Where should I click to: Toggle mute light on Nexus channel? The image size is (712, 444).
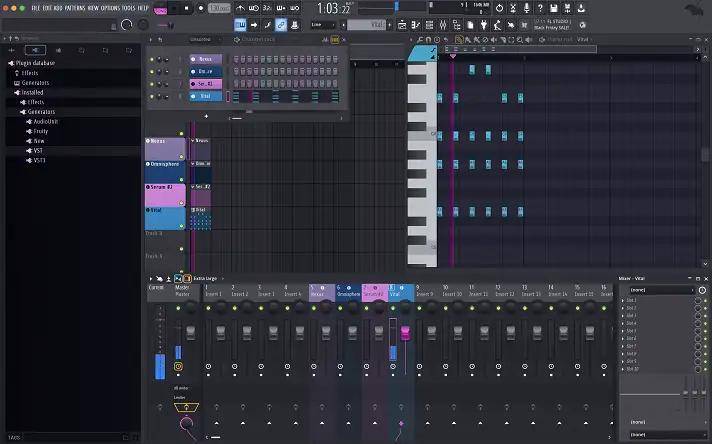tap(153, 59)
